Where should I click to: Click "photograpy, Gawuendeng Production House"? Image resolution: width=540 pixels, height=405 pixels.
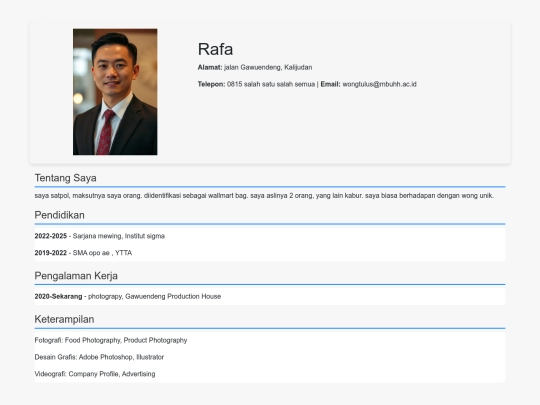click(x=155, y=297)
